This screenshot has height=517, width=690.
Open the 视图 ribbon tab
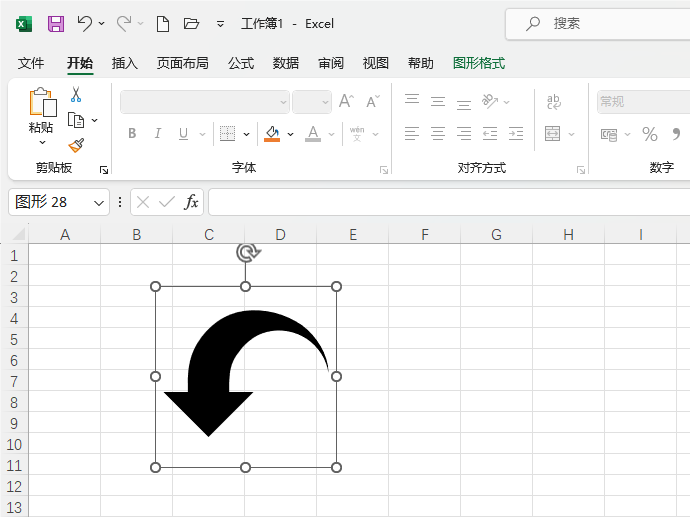click(x=375, y=63)
